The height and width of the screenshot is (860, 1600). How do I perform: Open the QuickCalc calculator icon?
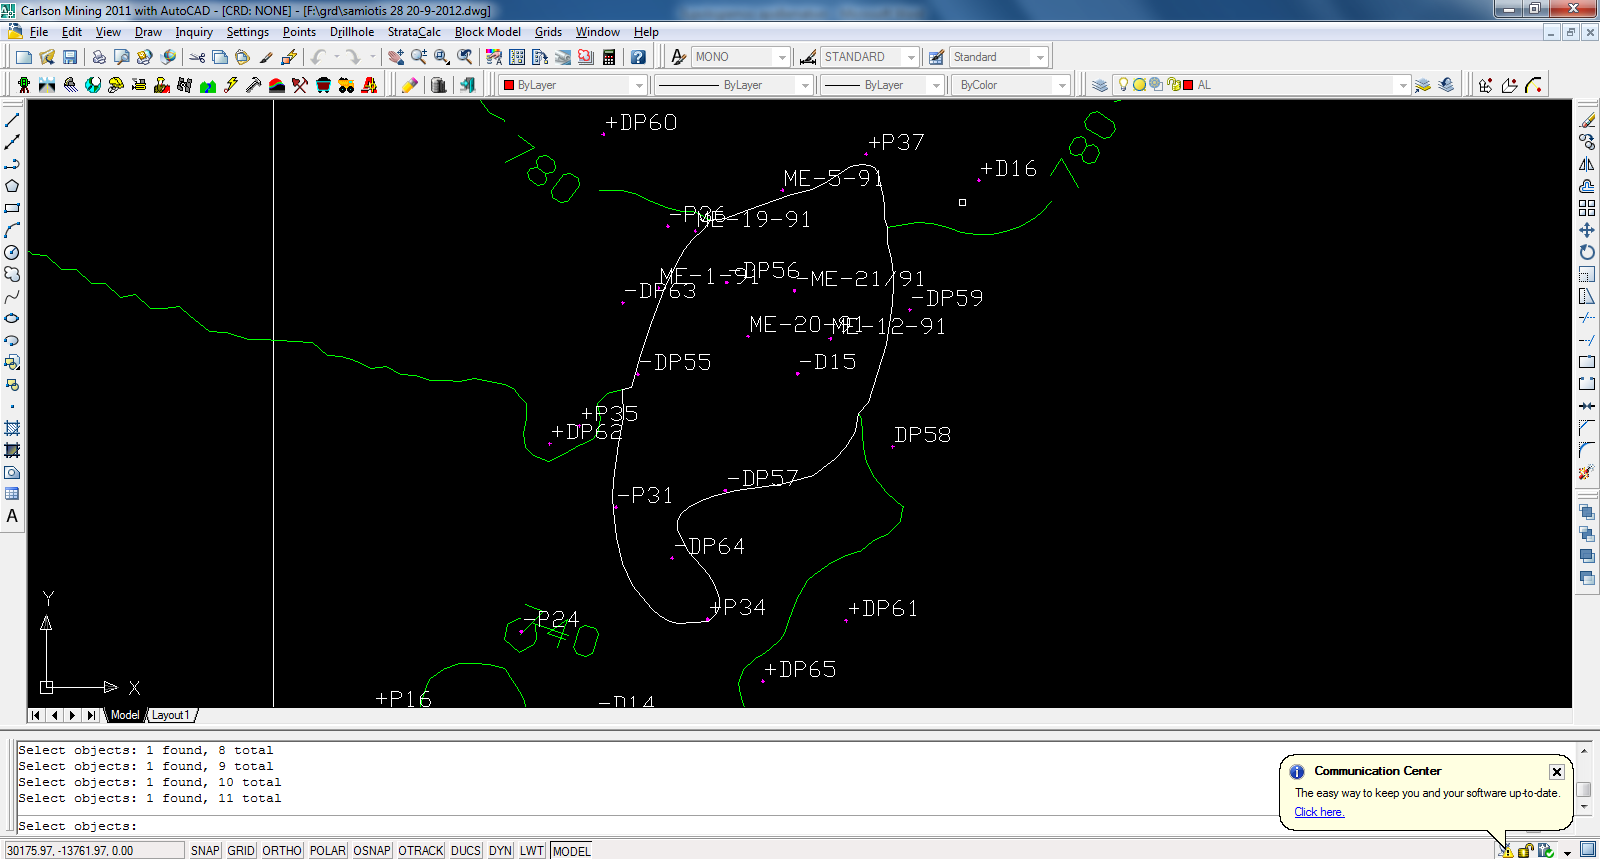(609, 57)
